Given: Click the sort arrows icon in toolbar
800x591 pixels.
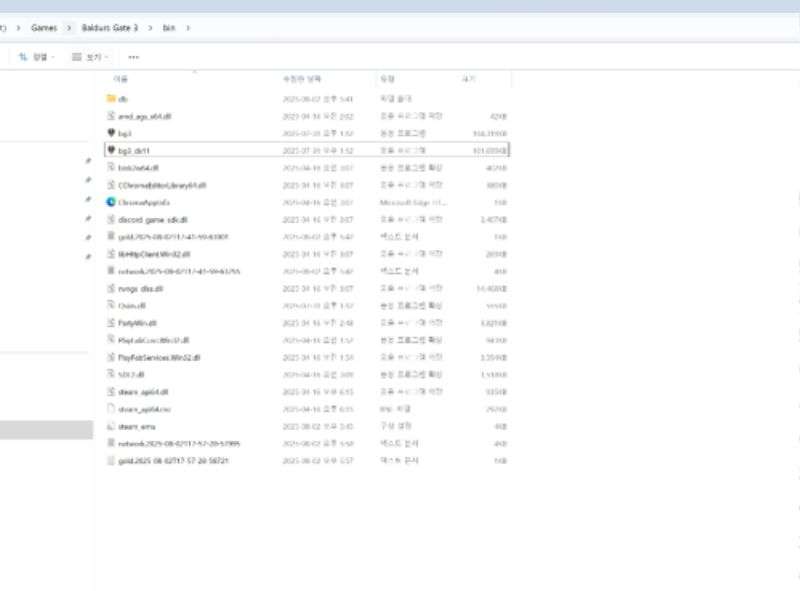Looking at the screenshot, I should click(x=22, y=57).
